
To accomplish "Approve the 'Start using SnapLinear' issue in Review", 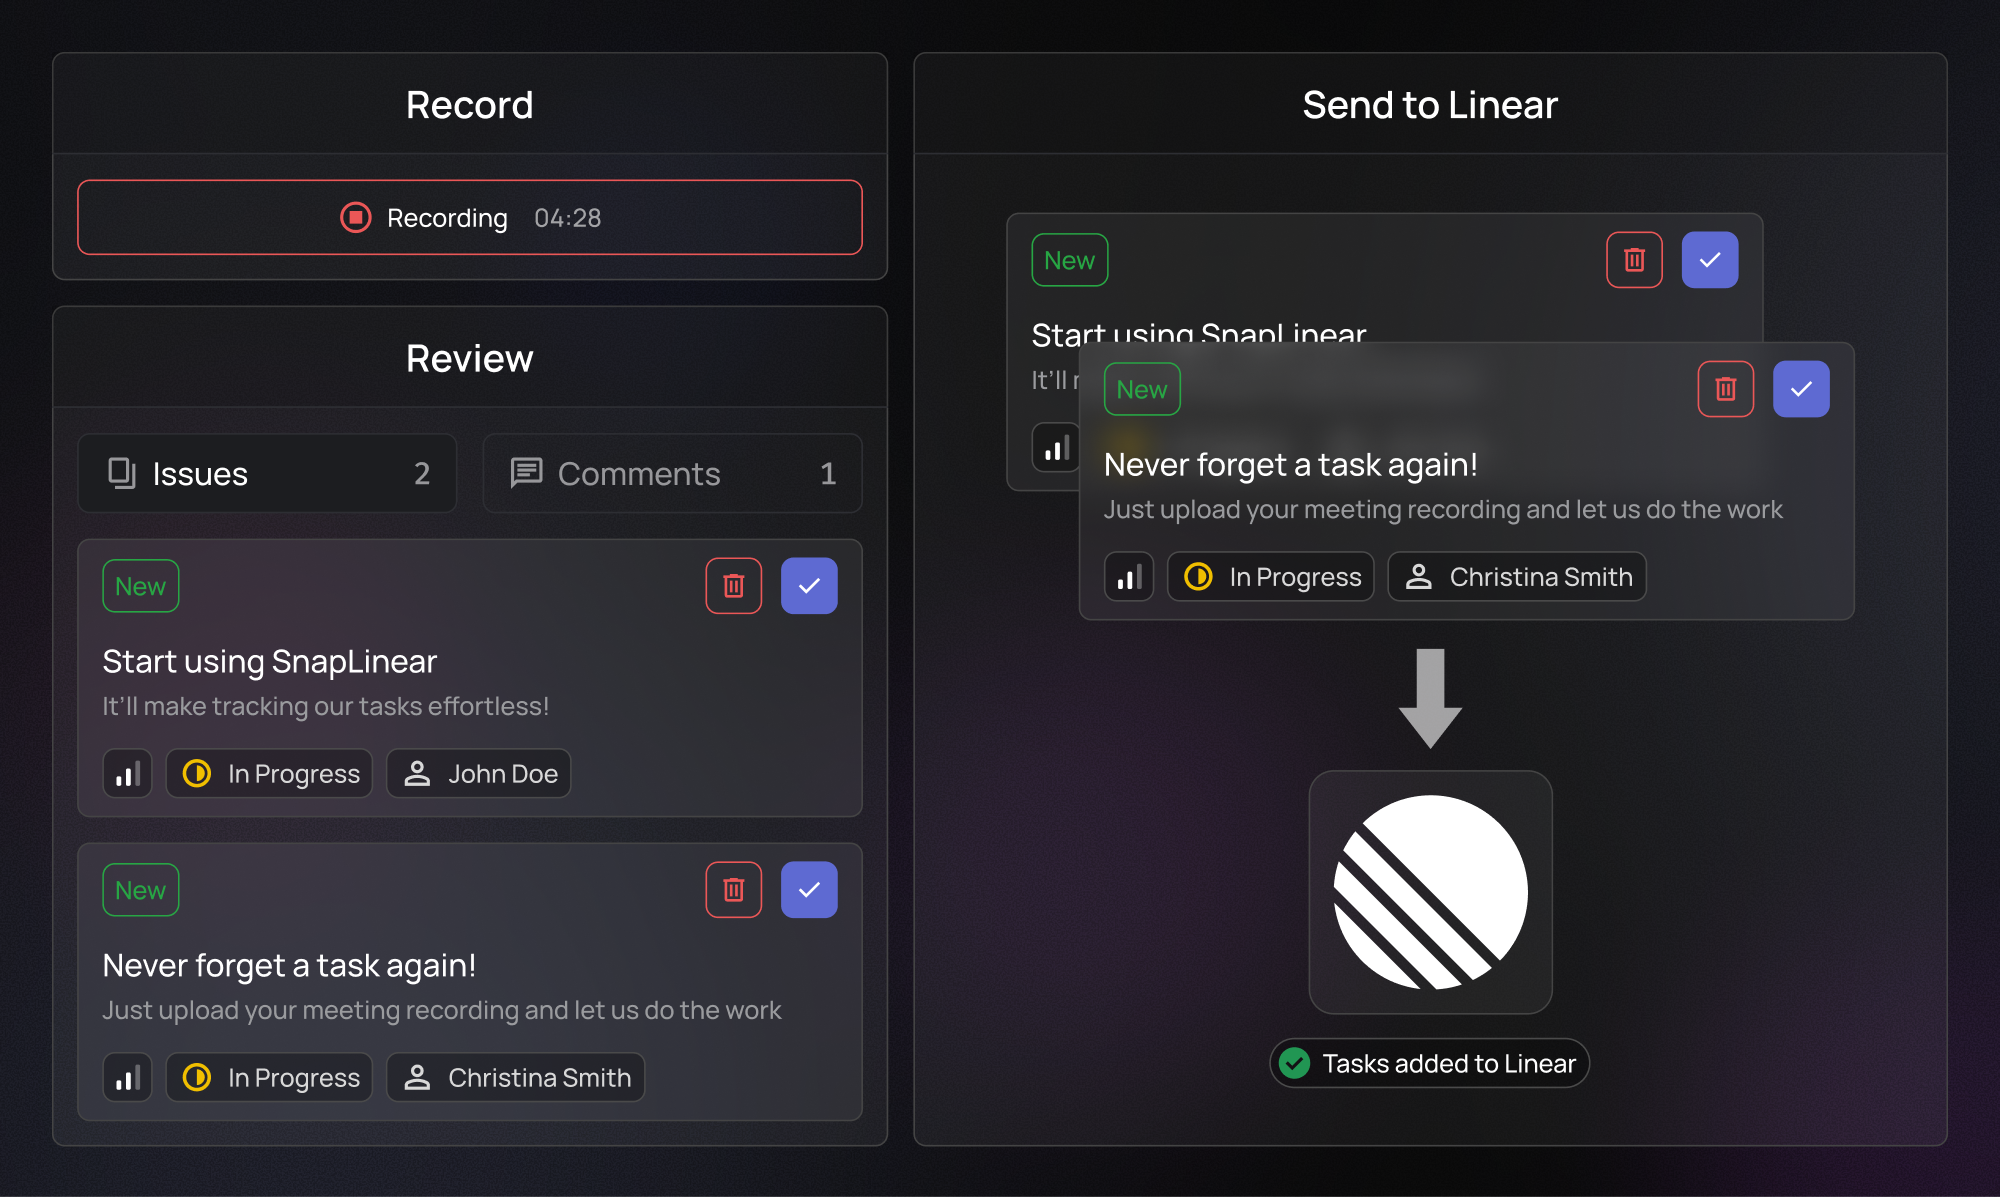I will click(809, 586).
